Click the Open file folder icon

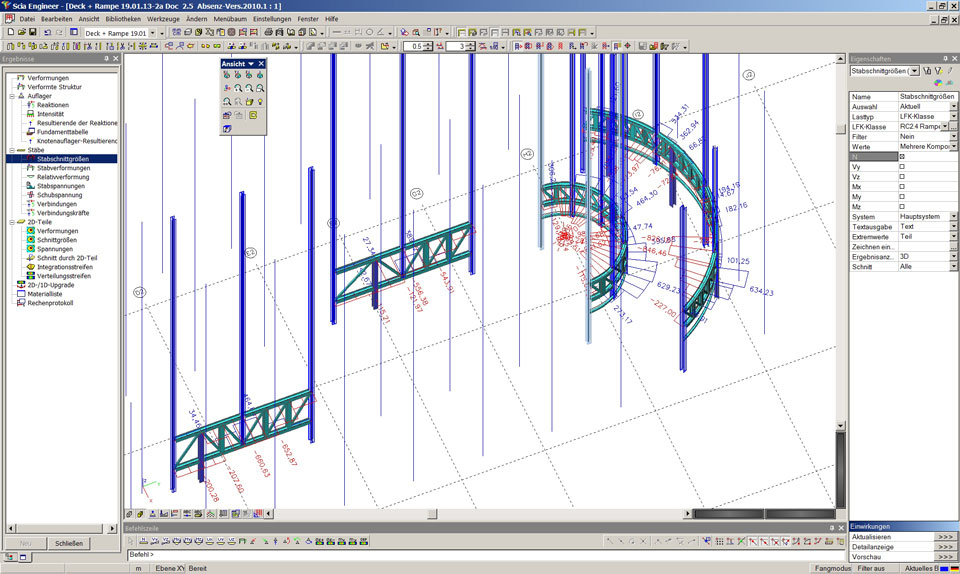tap(21, 32)
